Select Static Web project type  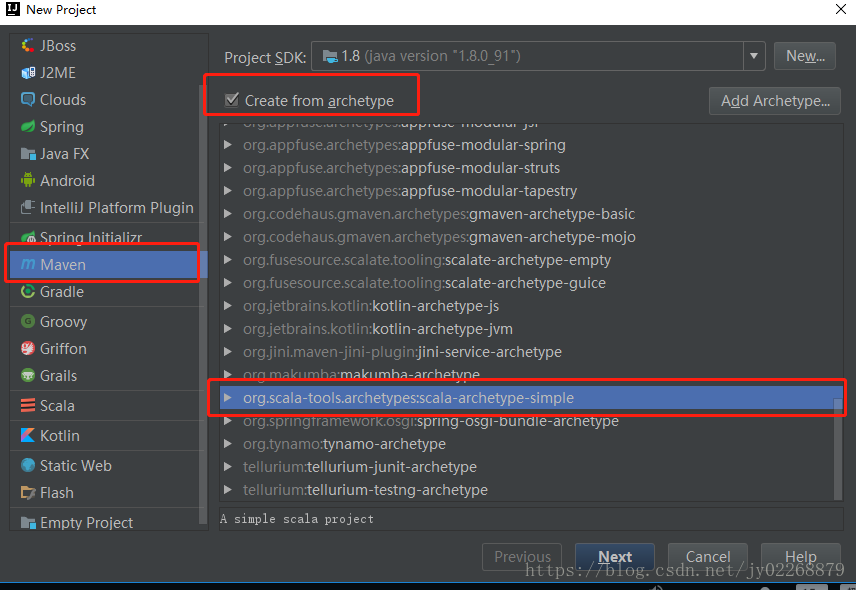pyautogui.click(x=106, y=466)
